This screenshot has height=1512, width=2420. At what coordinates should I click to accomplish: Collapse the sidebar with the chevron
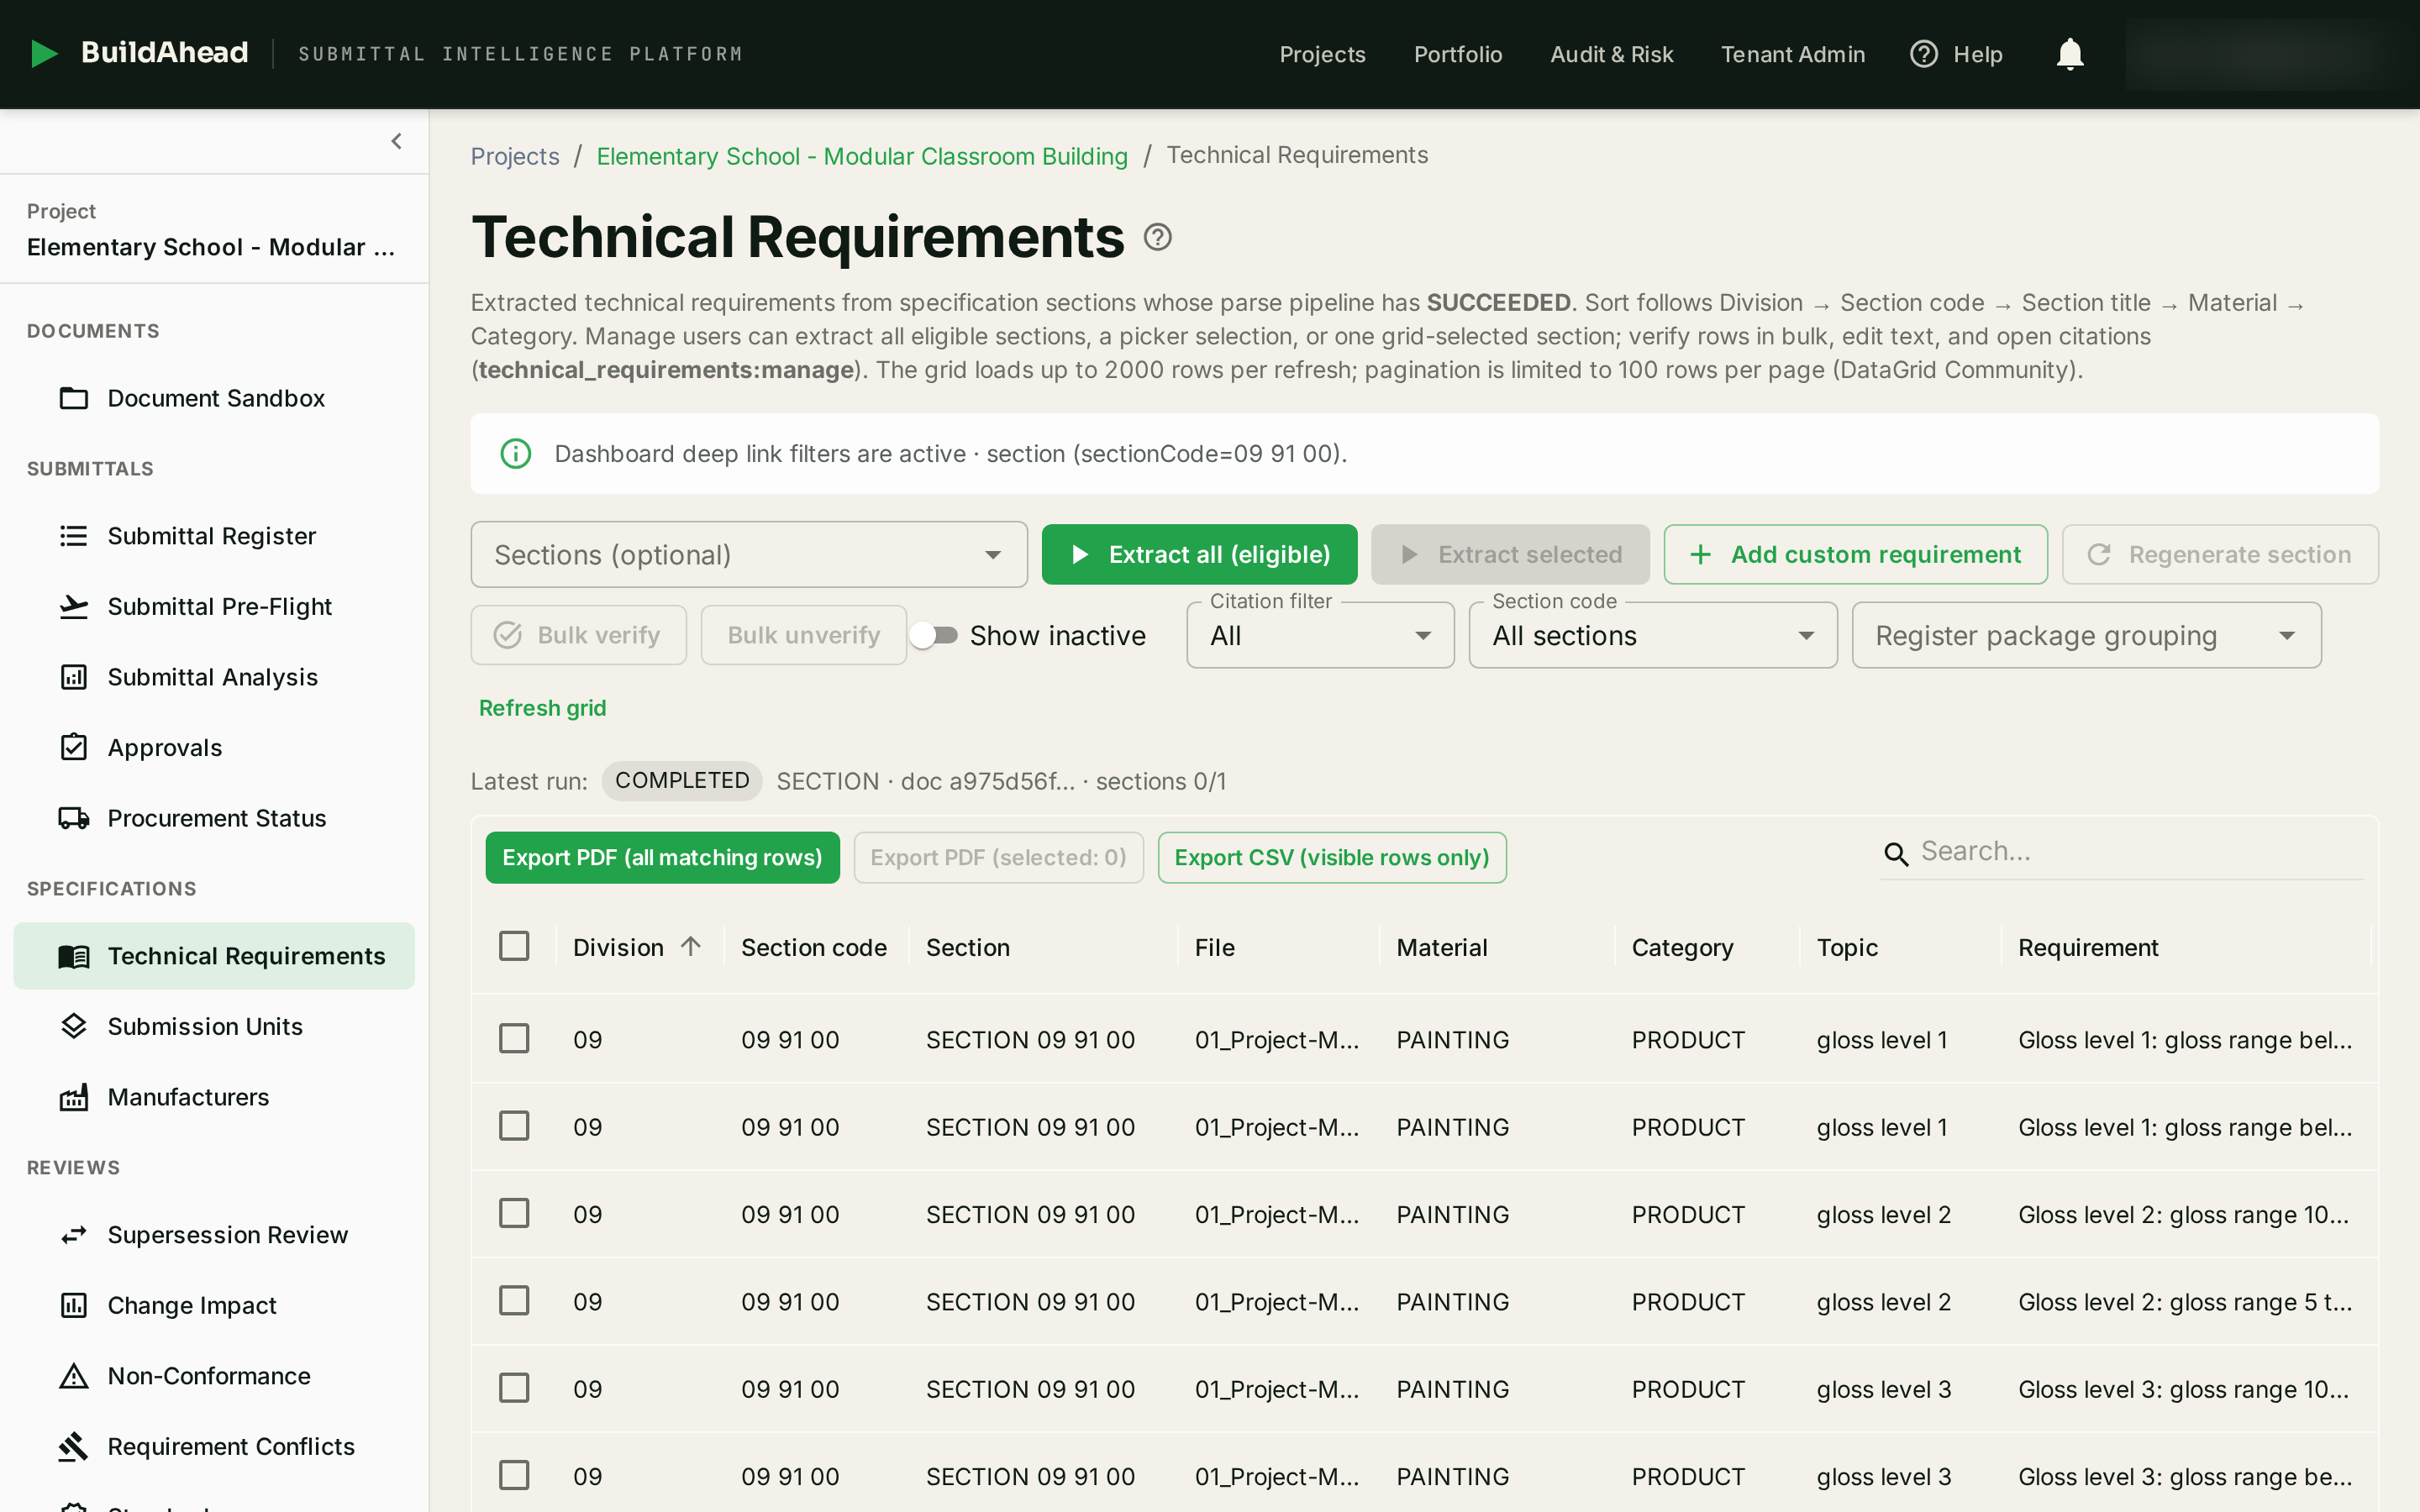[x=397, y=141]
